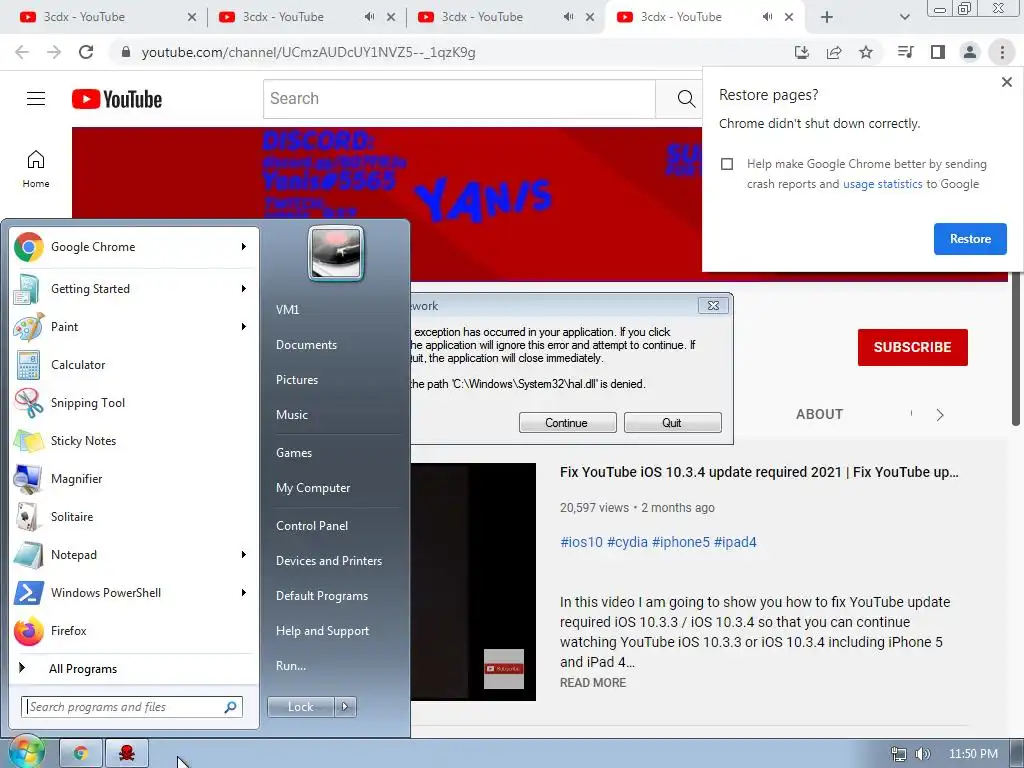The width and height of the screenshot is (1024, 768).
Task: Toggle the Chrome side panel icon
Action: pos(938,52)
